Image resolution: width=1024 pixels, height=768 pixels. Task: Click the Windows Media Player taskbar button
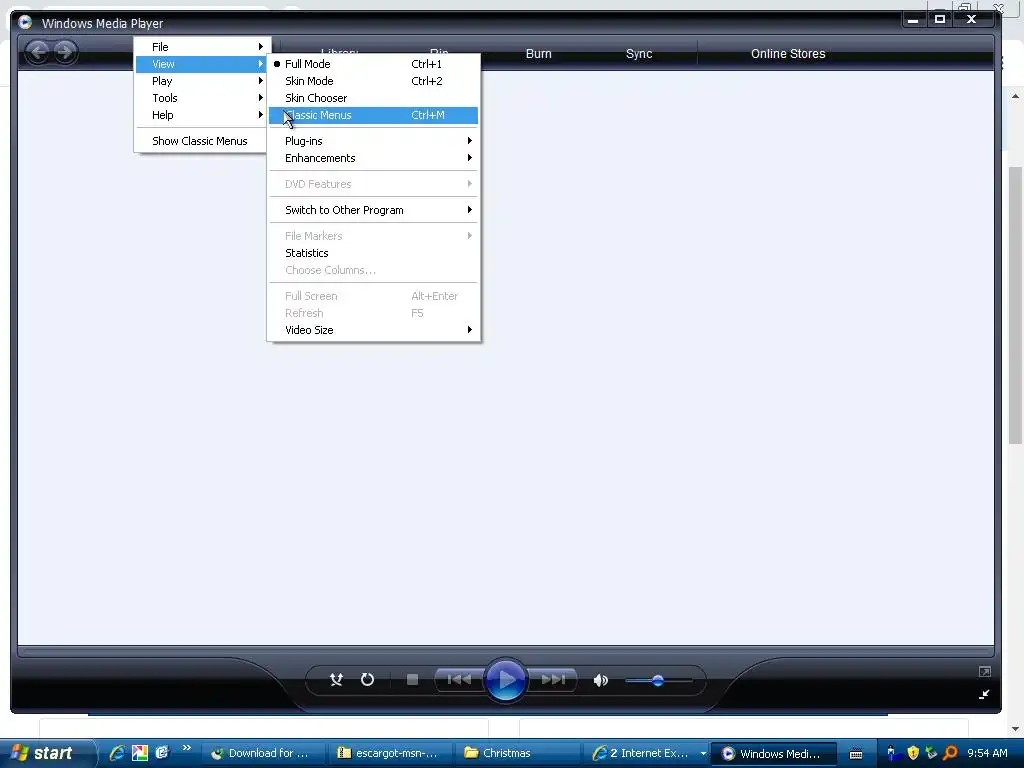pos(773,754)
